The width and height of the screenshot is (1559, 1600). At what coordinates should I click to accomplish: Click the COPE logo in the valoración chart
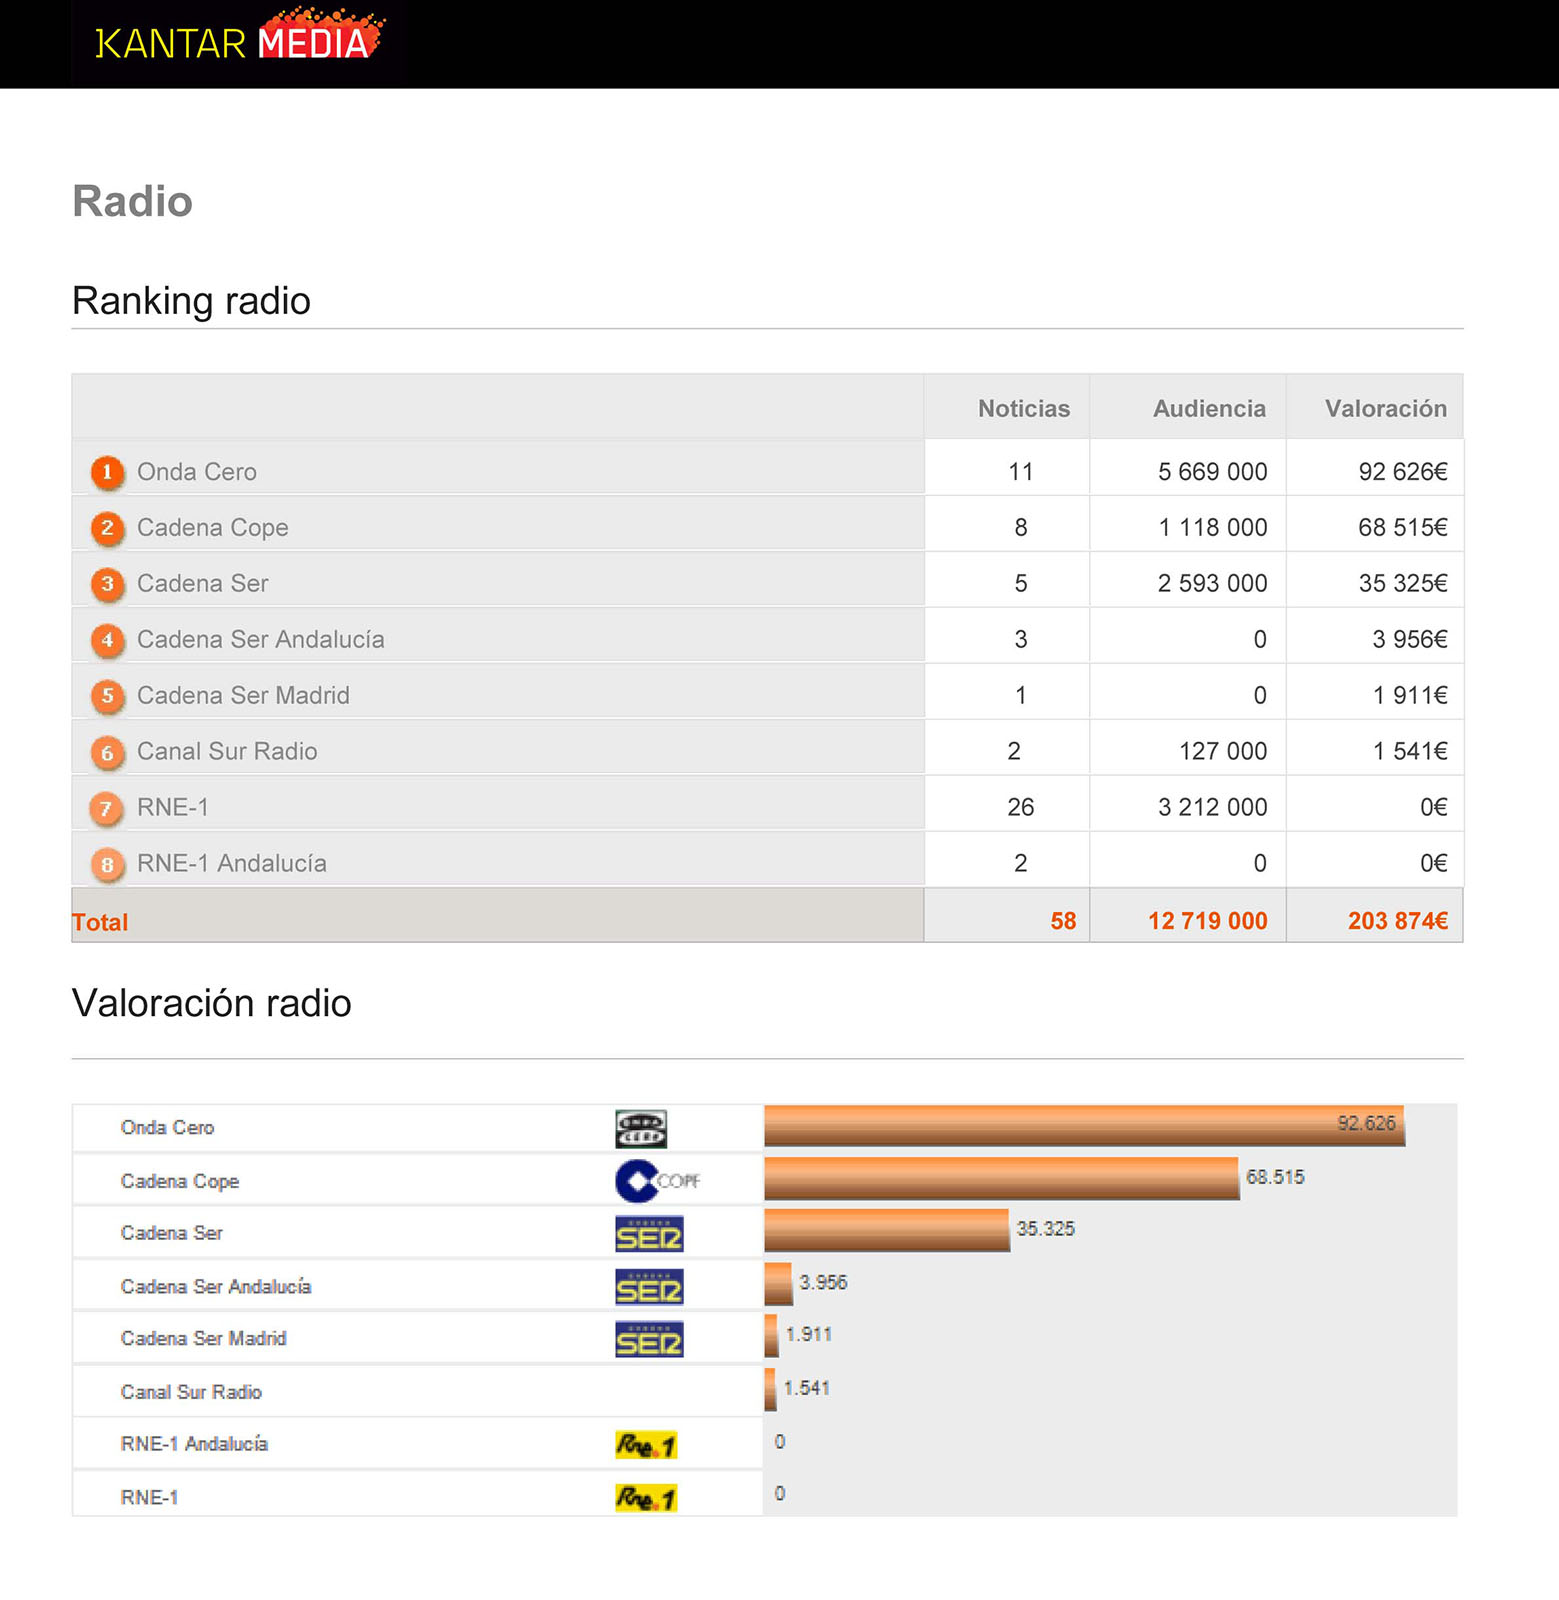[656, 1181]
